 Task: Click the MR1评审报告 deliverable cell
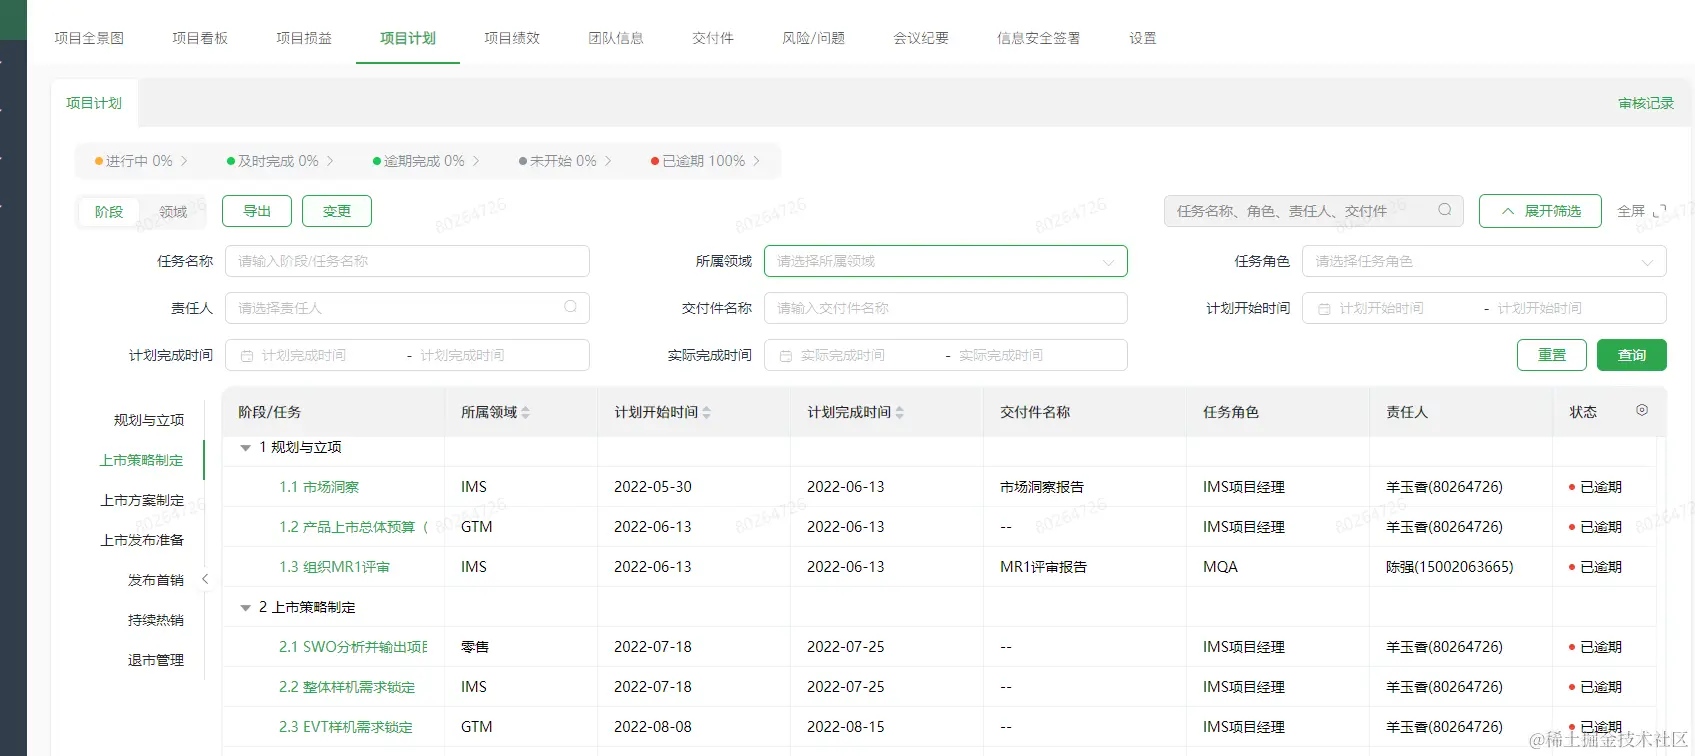point(1043,567)
